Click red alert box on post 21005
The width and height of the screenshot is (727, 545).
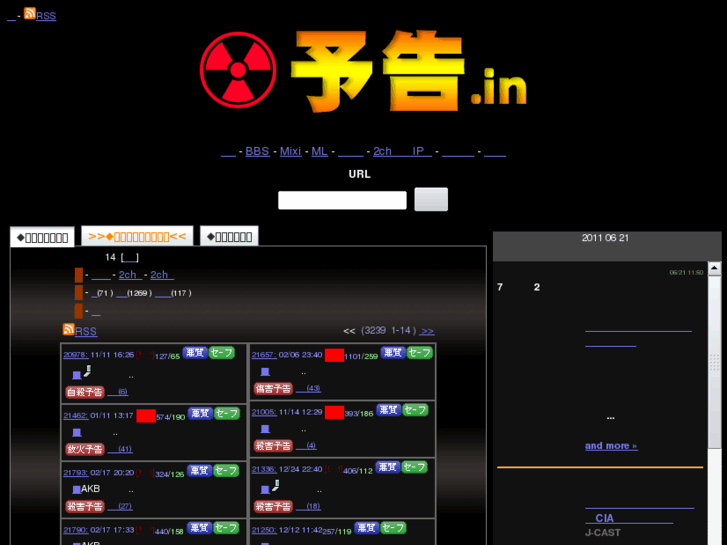(334, 412)
